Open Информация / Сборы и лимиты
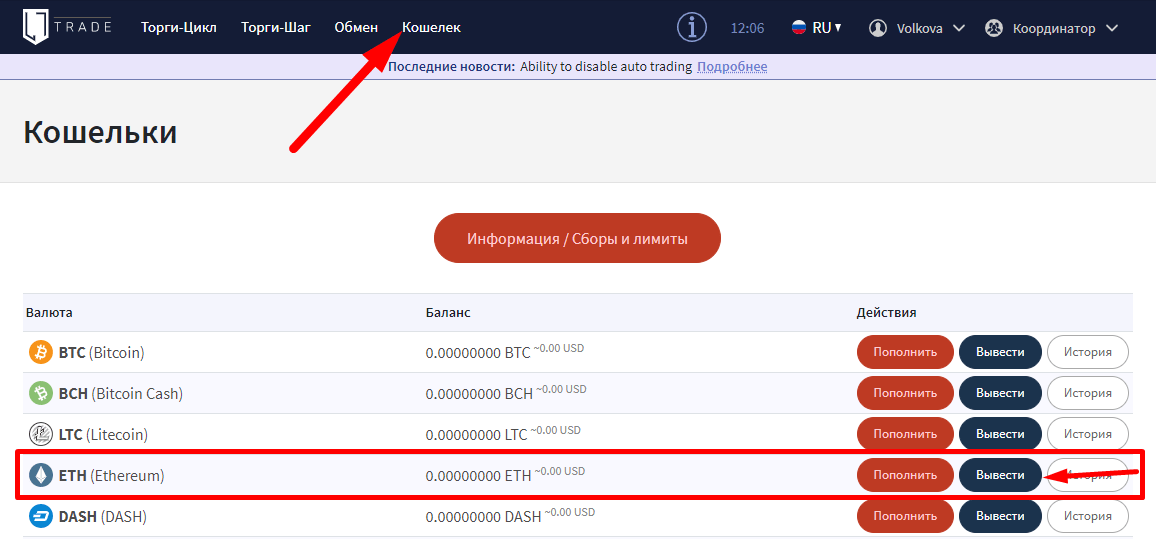The image size is (1156, 539). [x=577, y=238]
